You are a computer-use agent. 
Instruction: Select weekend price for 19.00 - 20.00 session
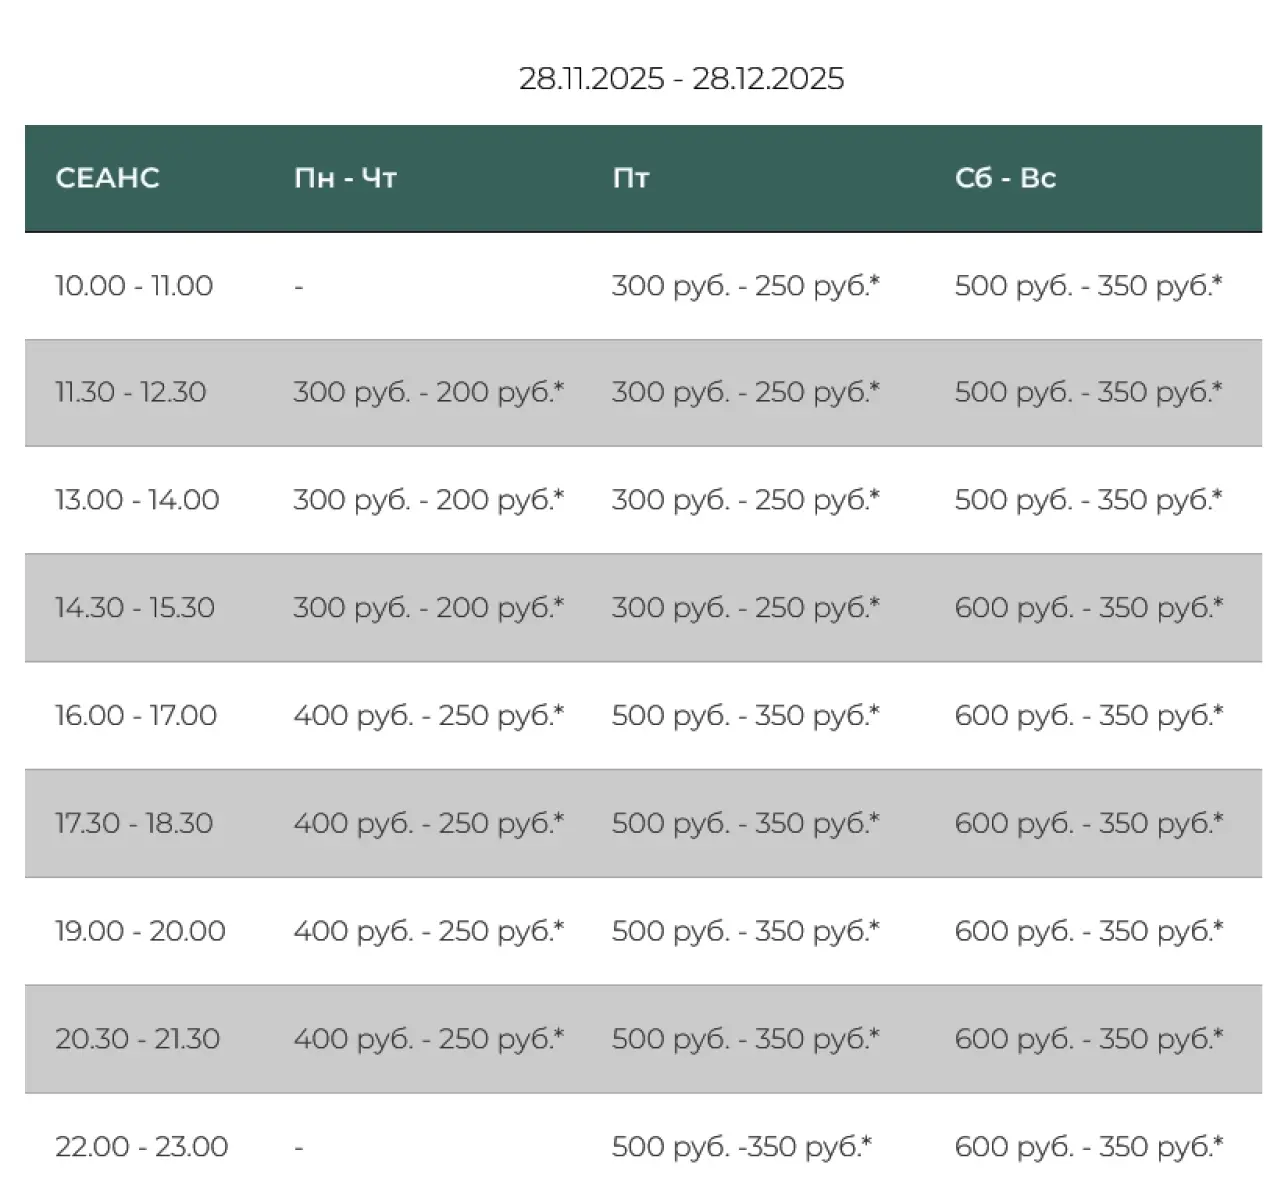point(1088,931)
